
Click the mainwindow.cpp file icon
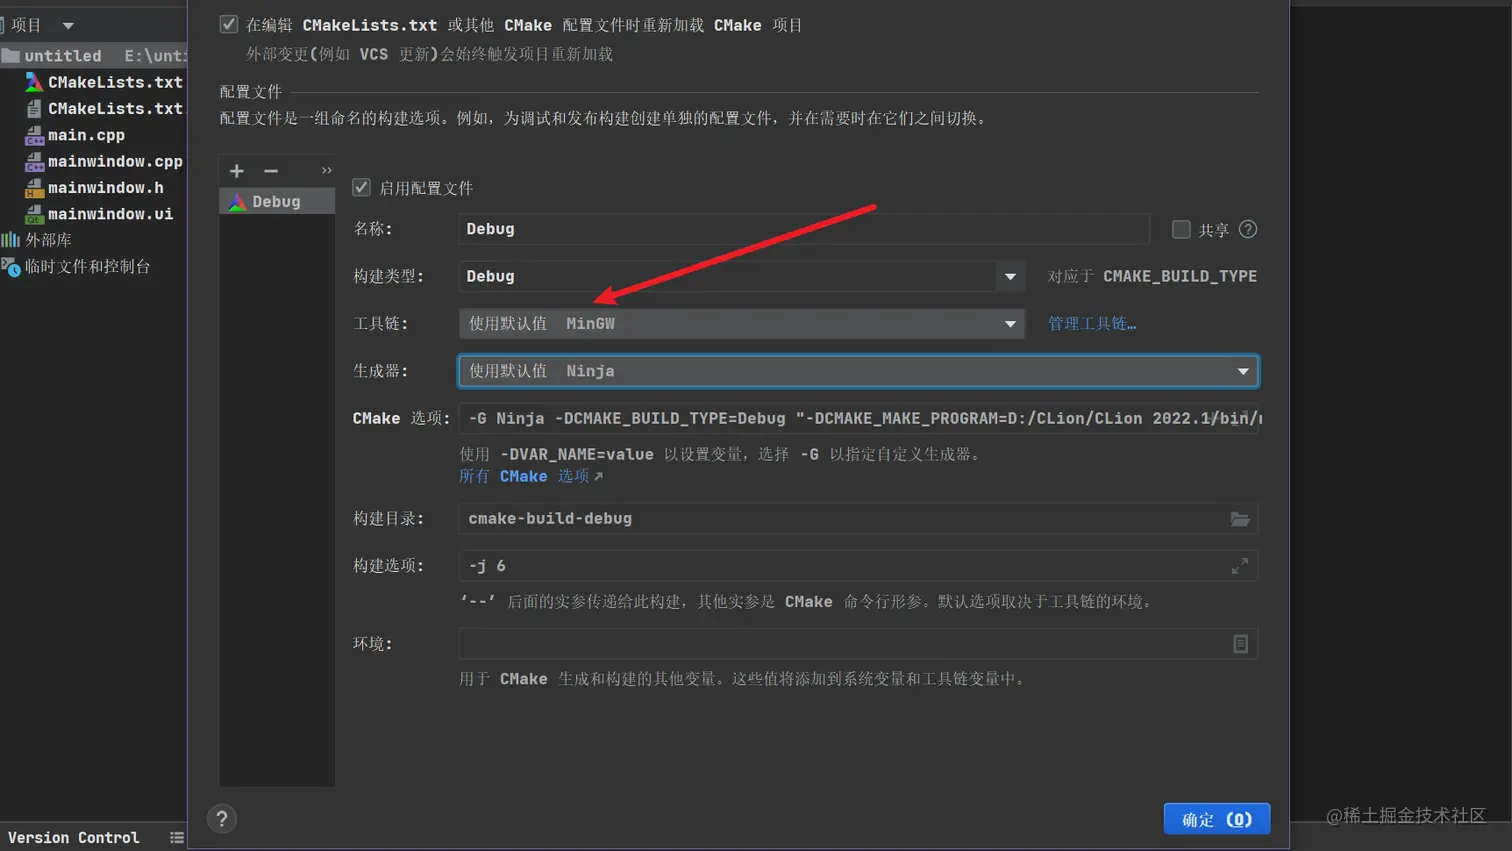coord(34,162)
